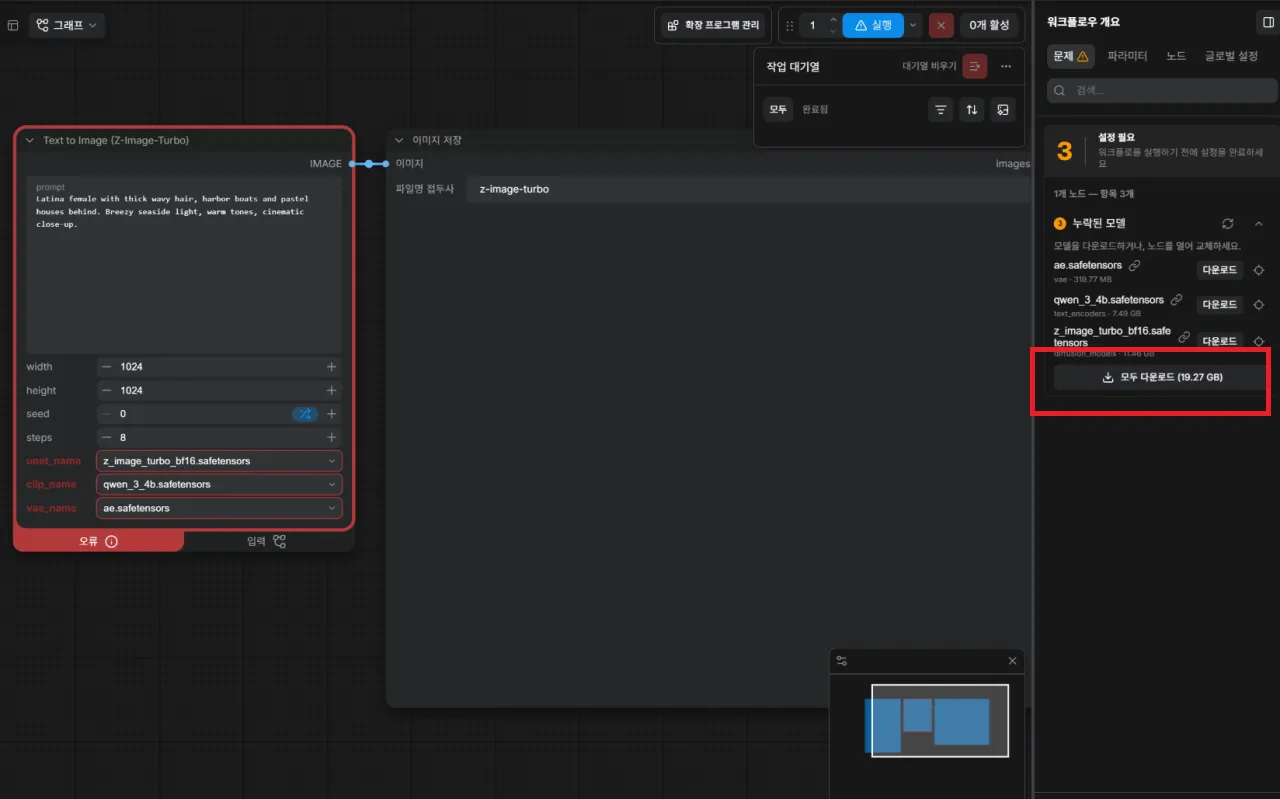Switch to the 노드 tab
This screenshot has width=1280, height=799.
pos(1176,56)
